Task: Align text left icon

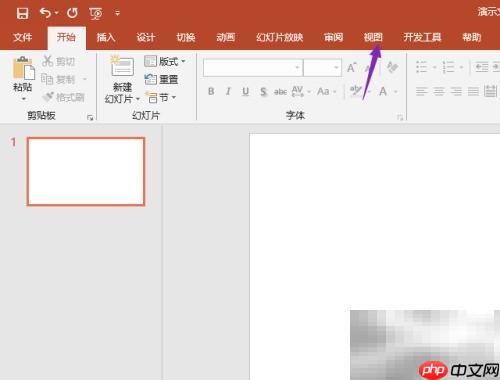Action: point(422,91)
